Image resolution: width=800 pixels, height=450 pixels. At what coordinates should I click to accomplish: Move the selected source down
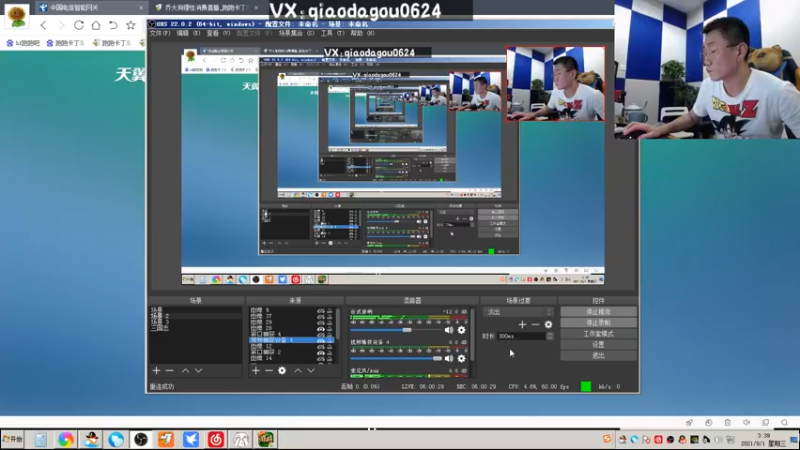pos(311,370)
